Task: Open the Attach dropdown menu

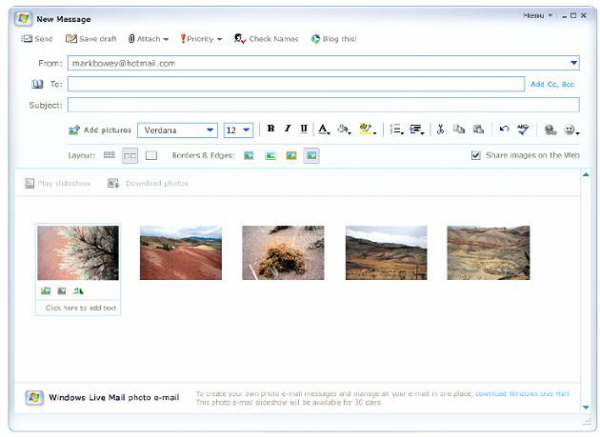Action: coord(148,39)
